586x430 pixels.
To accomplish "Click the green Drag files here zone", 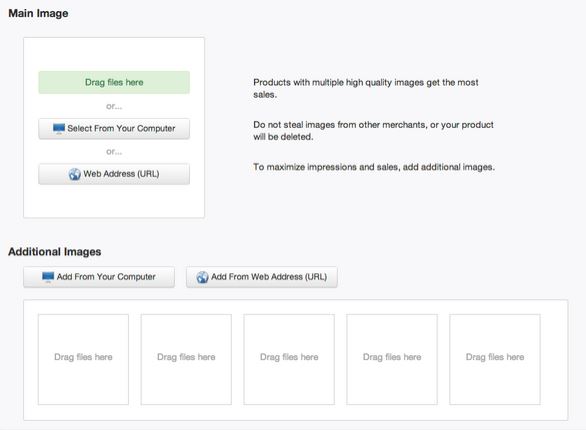I will click(x=114, y=82).
